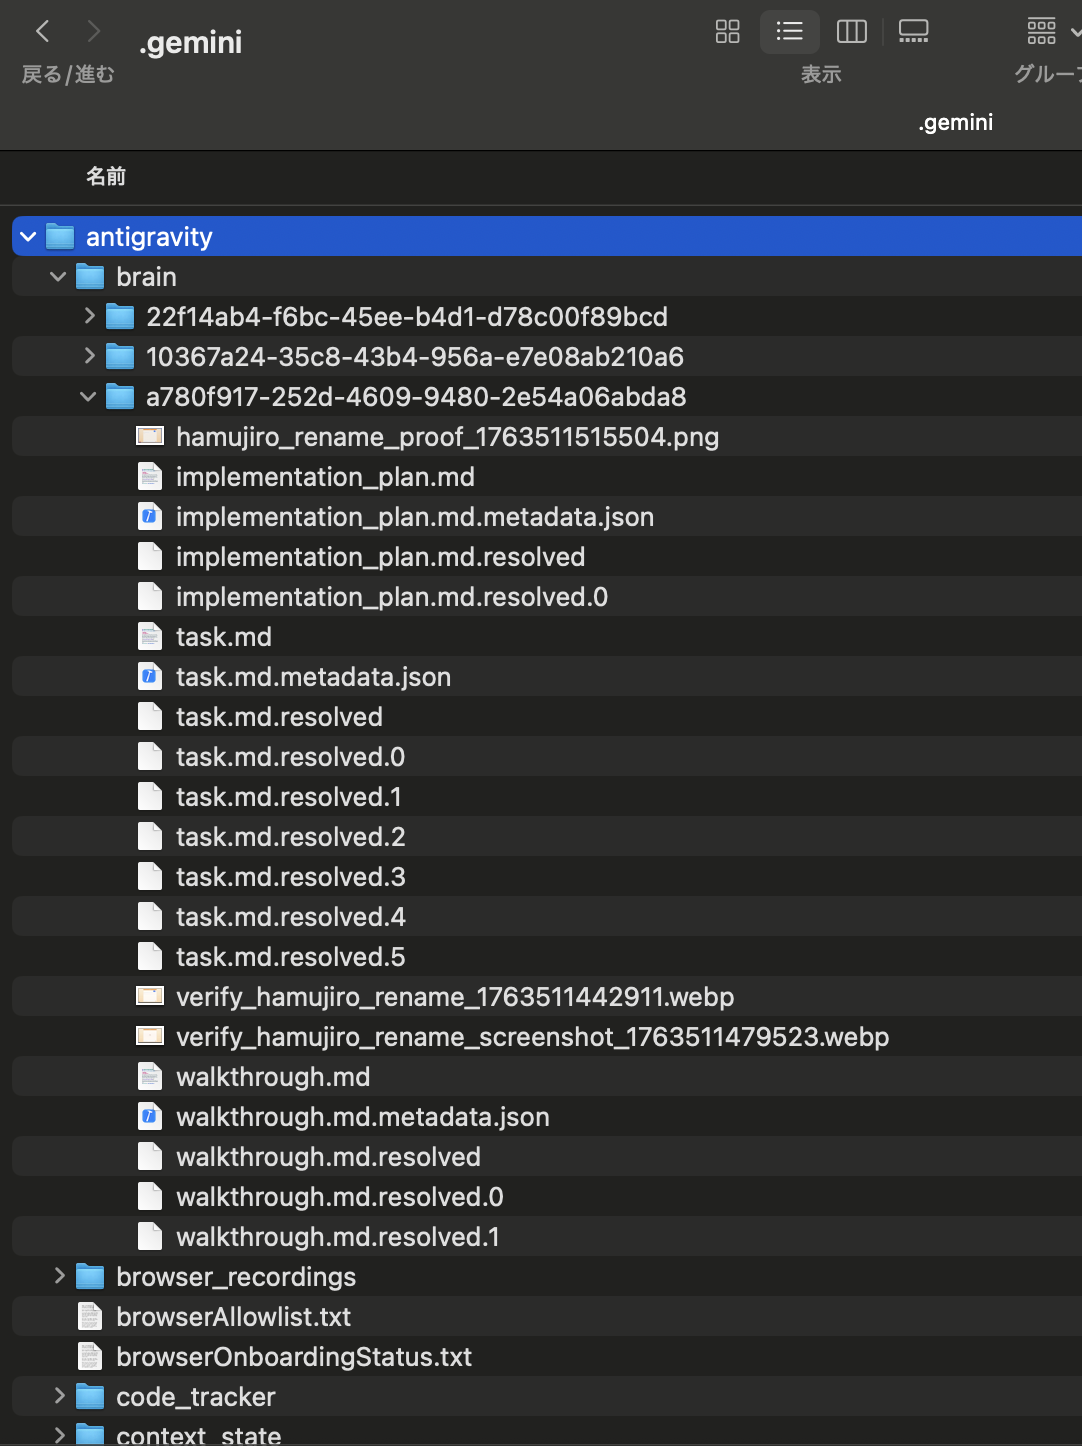
Task: Click the brain folder icon
Action: point(90,277)
